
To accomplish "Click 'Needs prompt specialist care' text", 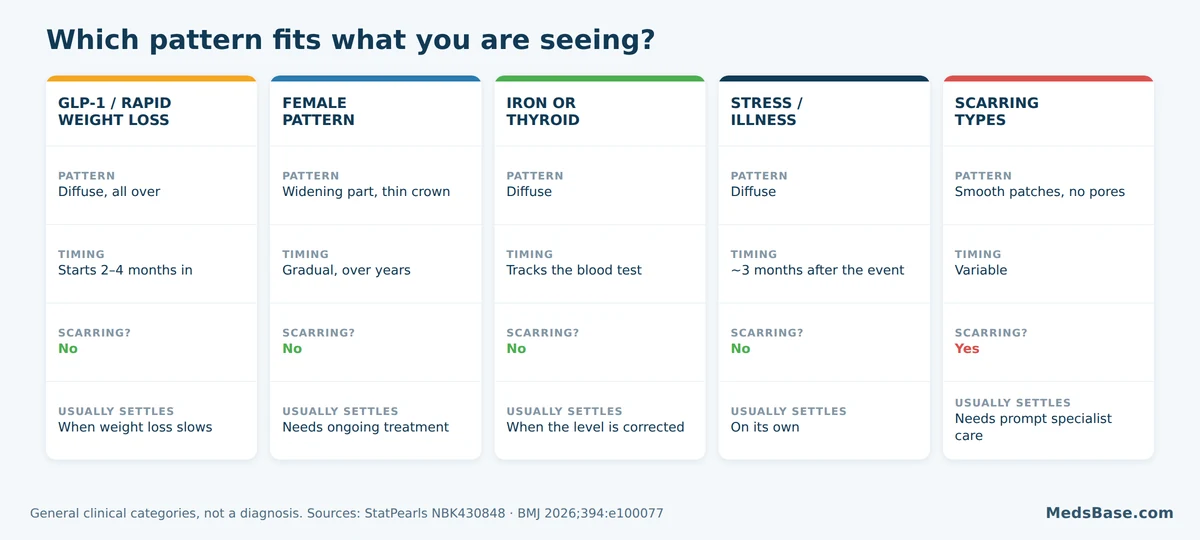I will (1033, 427).
